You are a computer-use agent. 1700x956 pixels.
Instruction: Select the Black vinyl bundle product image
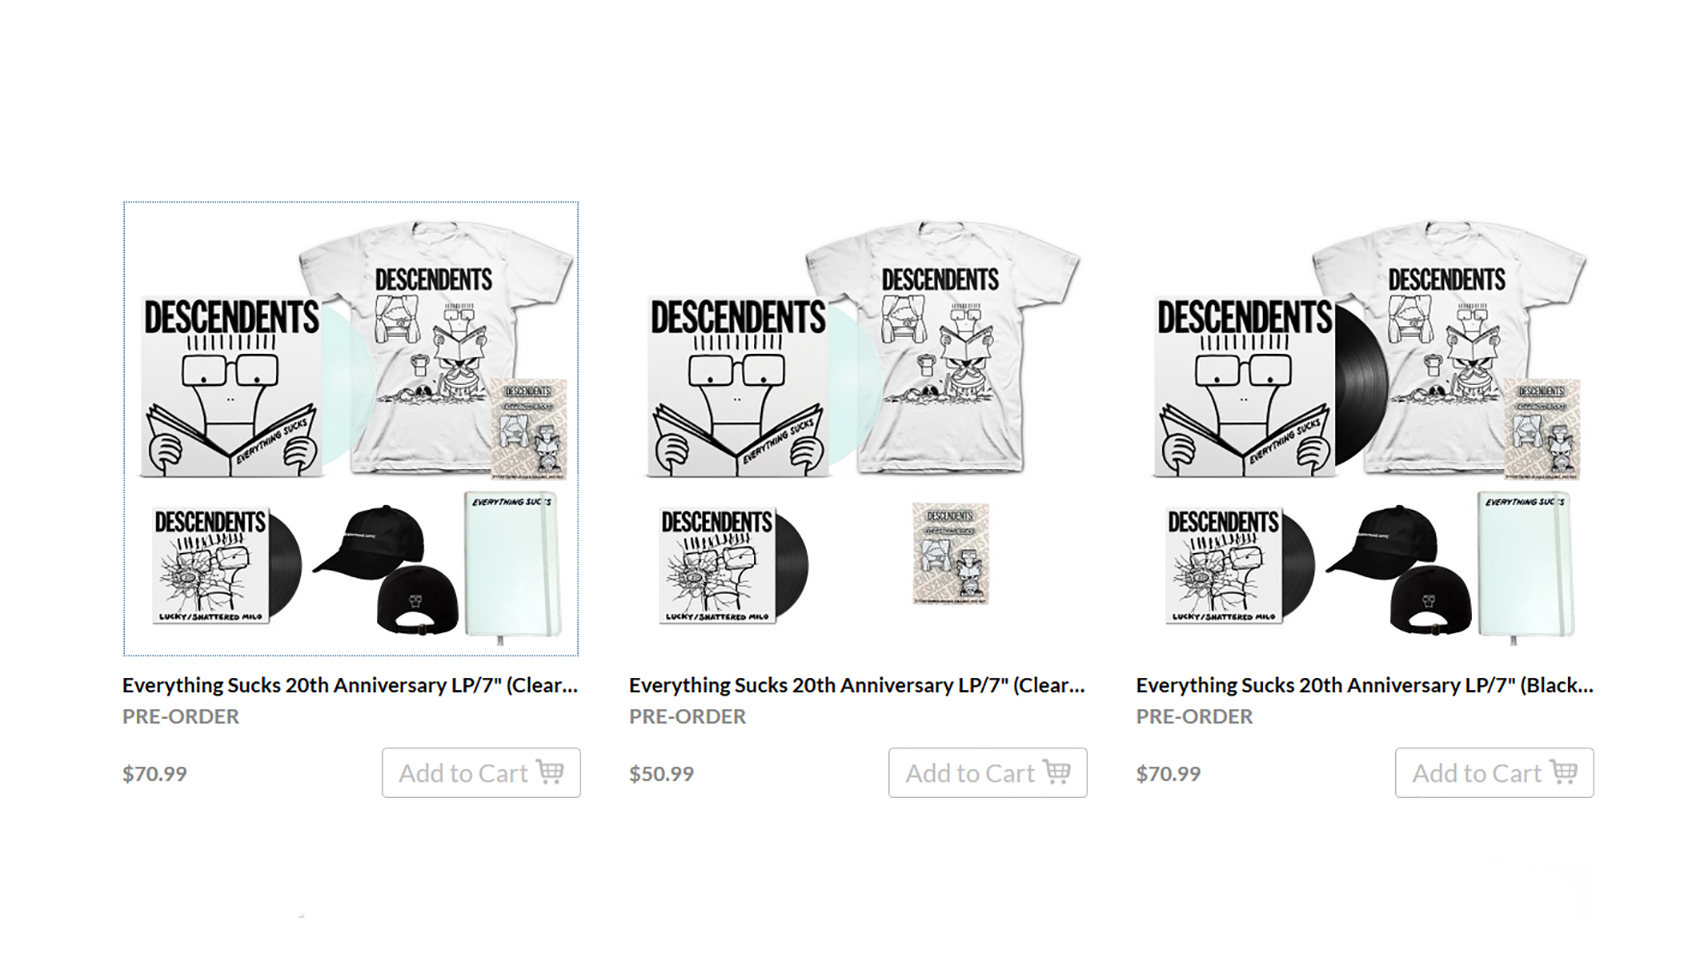(1365, 429)
